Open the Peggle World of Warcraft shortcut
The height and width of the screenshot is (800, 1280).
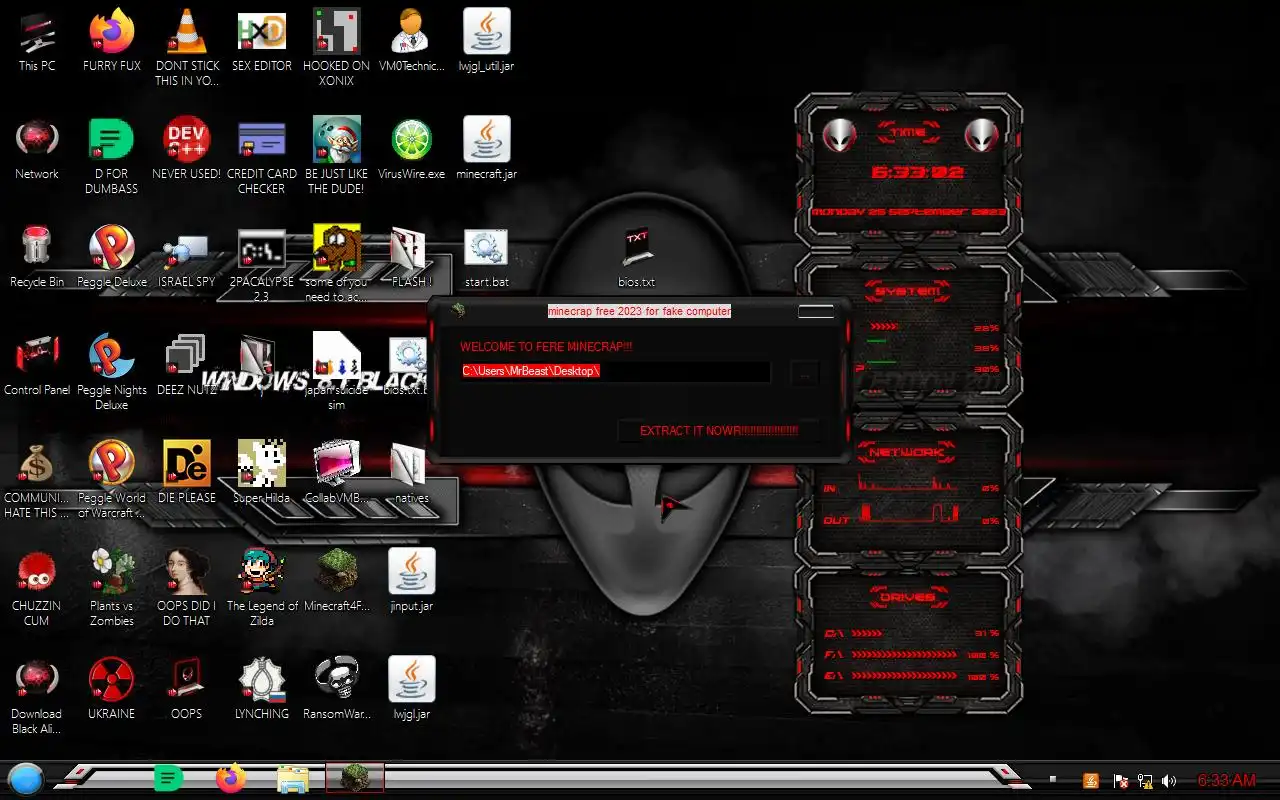pyautogui.click(x=112, y=479)
